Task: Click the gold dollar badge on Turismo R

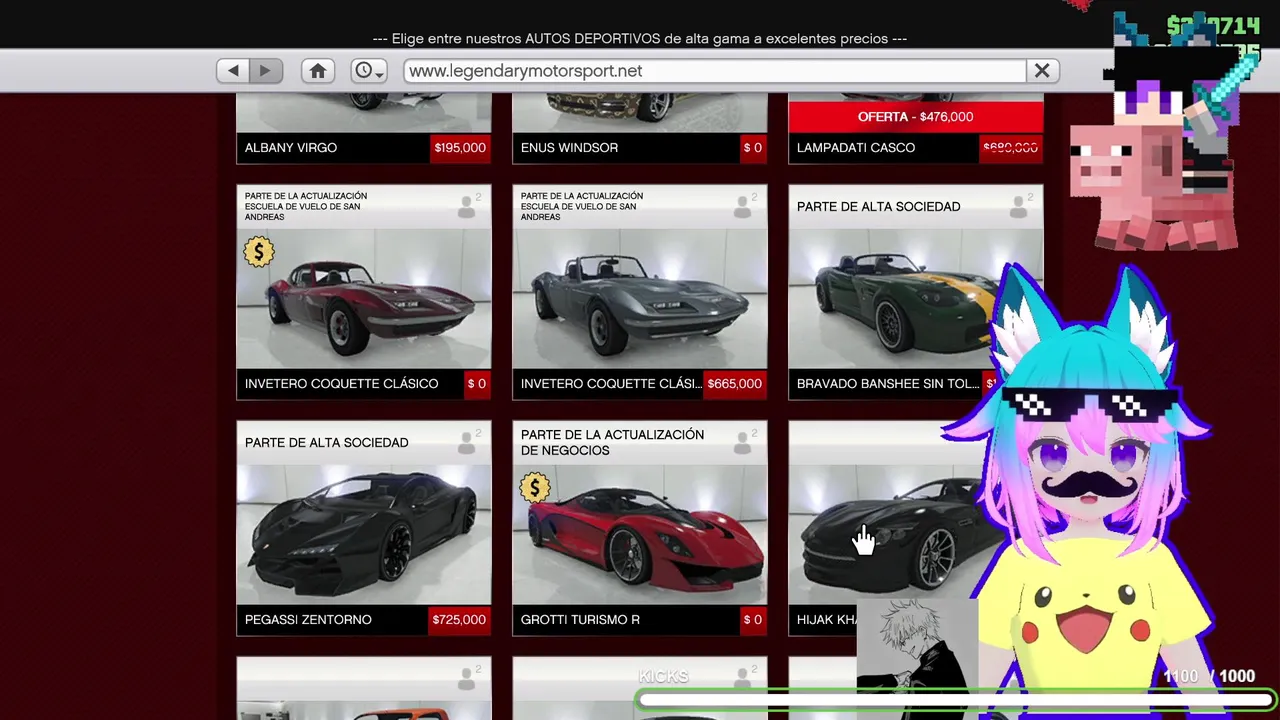Action: (534, 488)
